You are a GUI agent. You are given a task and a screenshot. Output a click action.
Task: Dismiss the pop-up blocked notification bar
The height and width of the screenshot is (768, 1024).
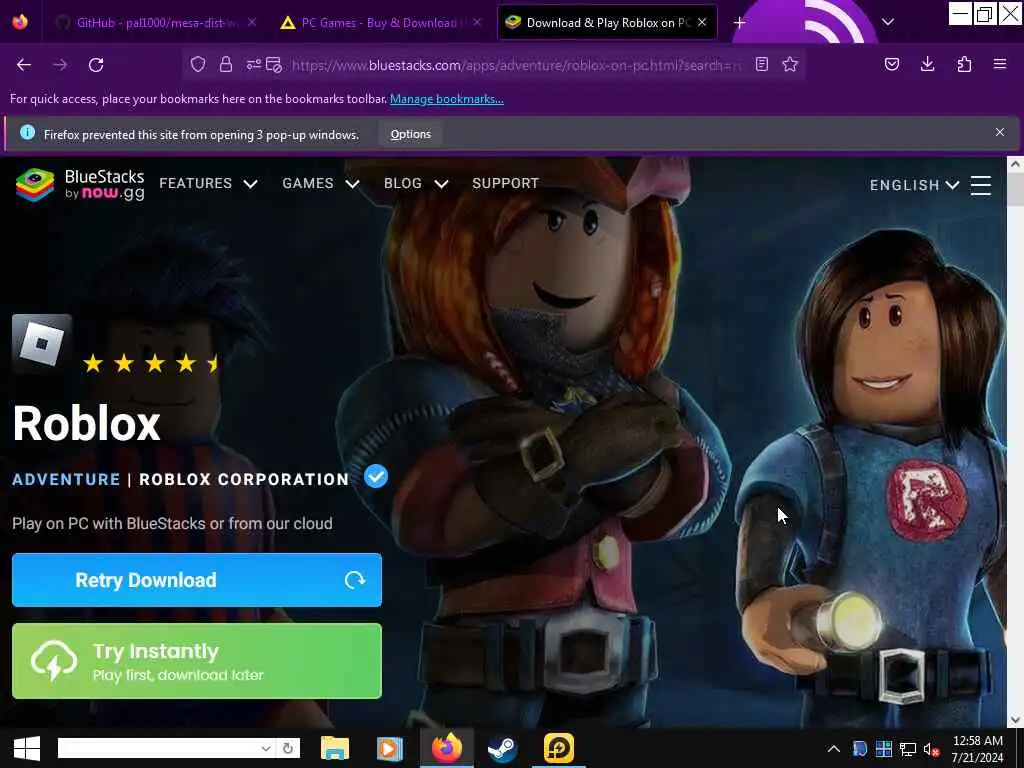(x=1000, y=133)
